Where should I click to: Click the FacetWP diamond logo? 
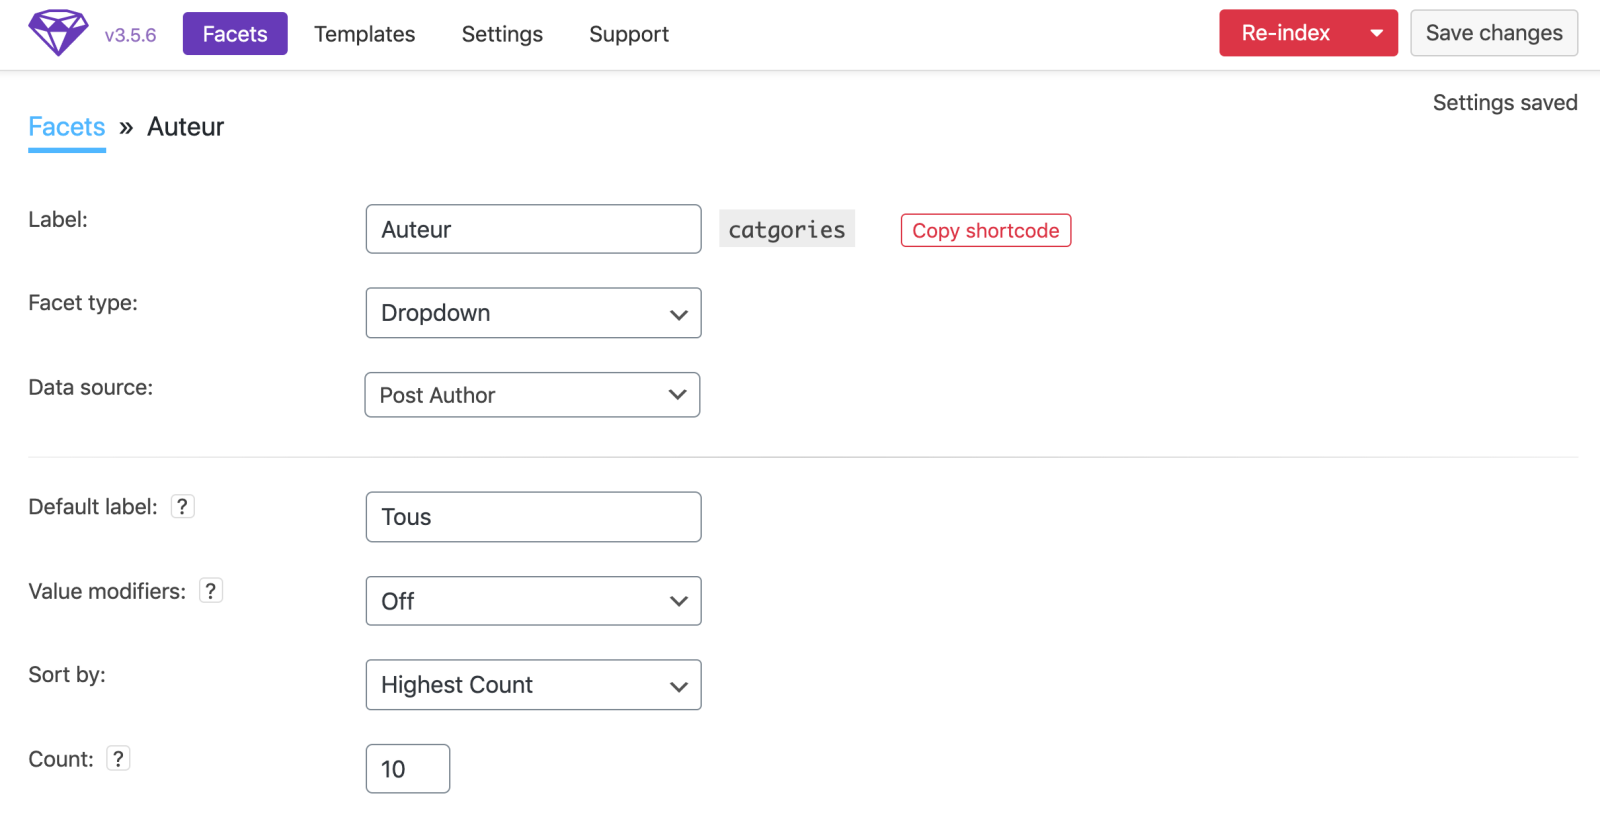click(x=58, y=33)
